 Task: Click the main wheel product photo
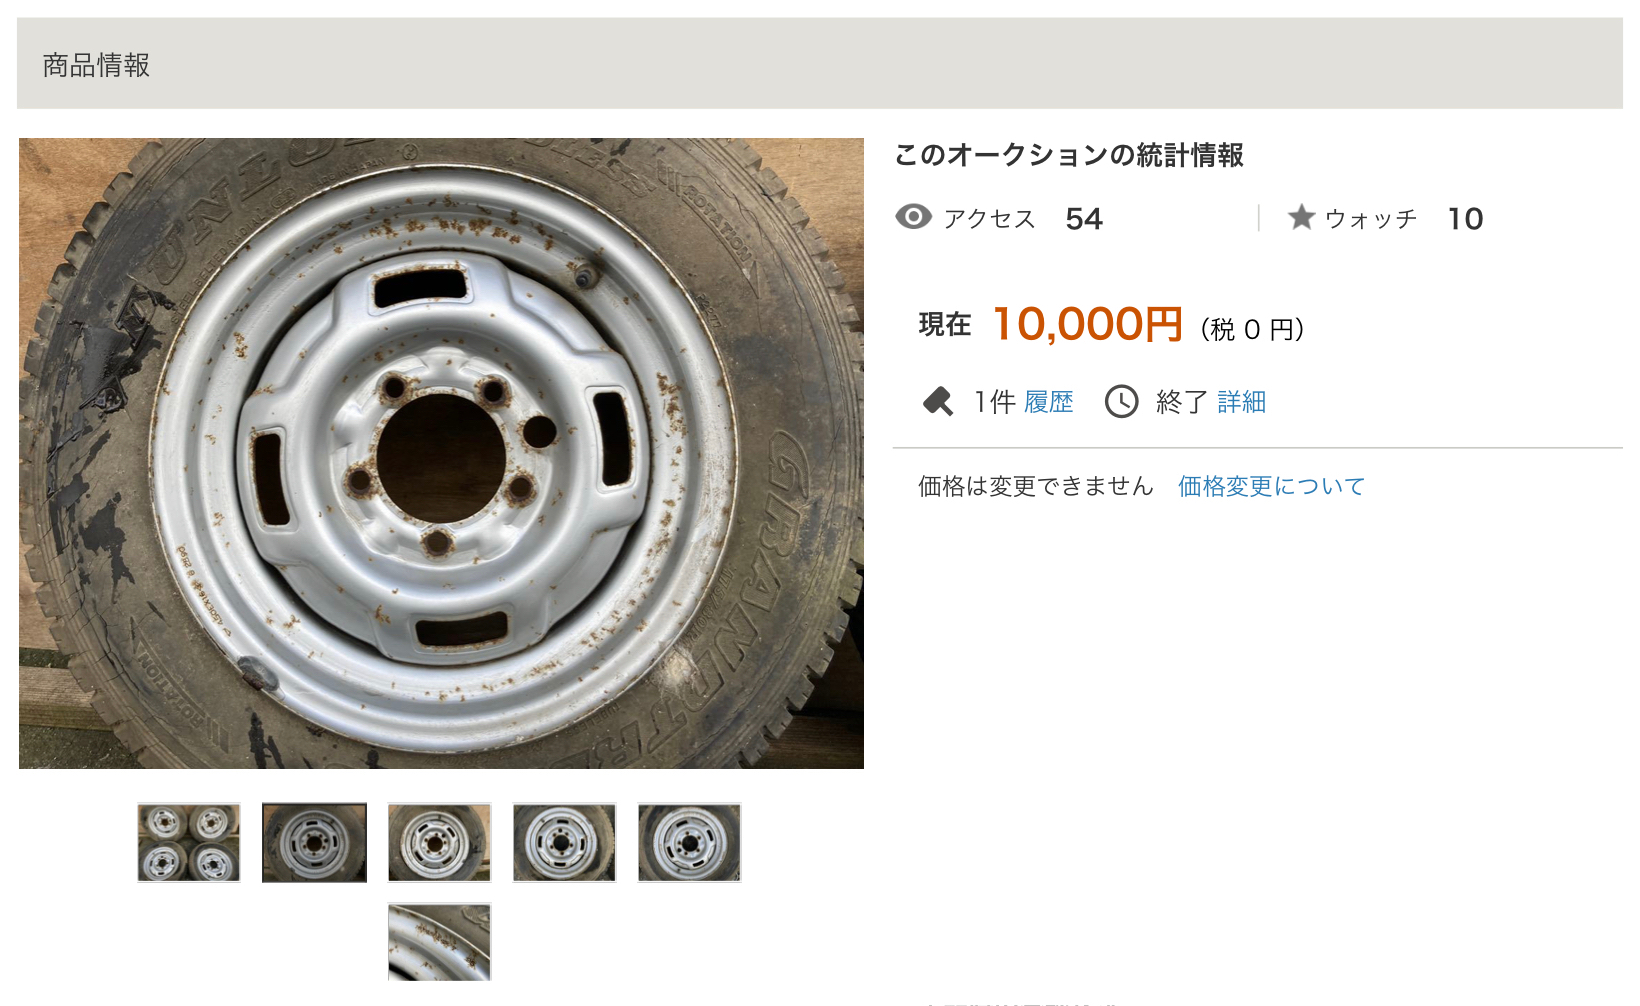tap(441, 453)
